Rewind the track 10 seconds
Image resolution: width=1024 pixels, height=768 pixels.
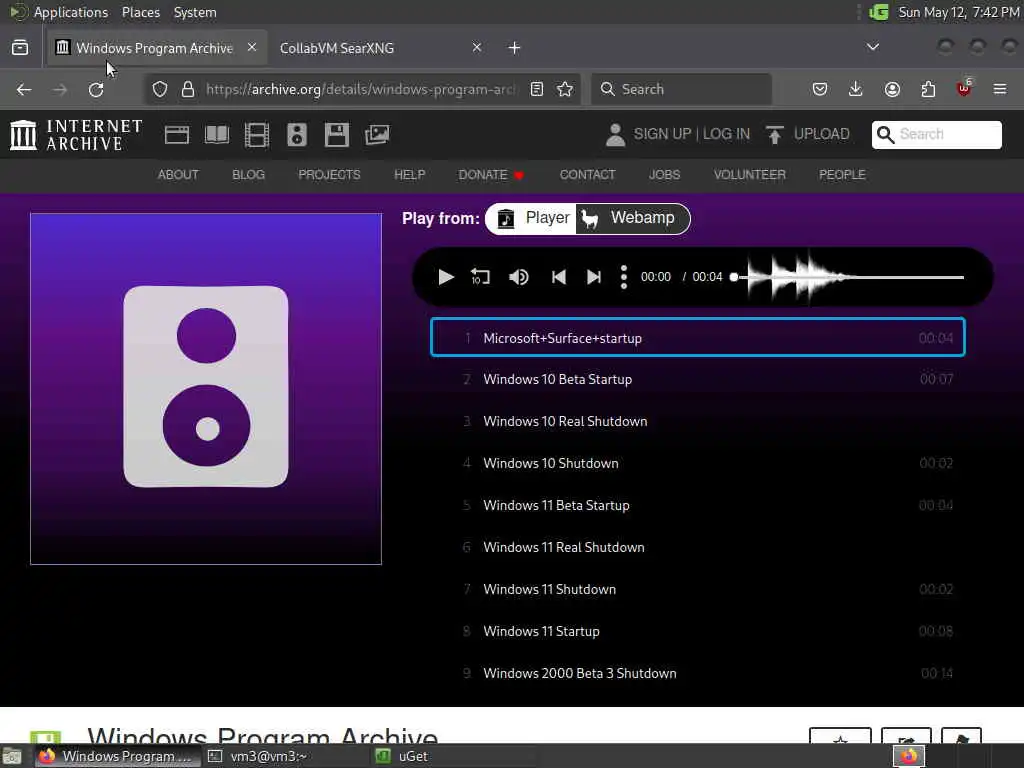480,277
